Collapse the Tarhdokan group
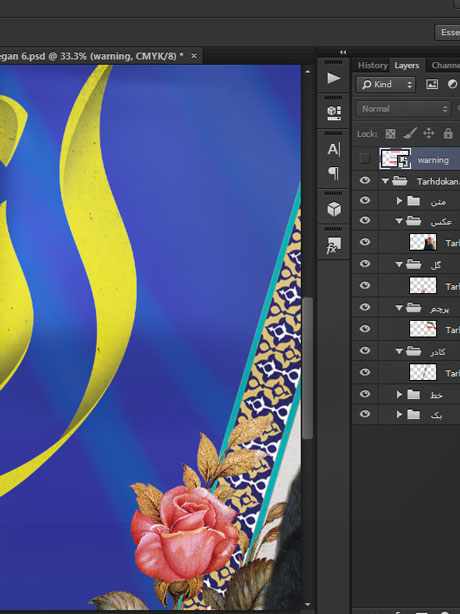The image size is (460, 614). pyautogui.click(x=385, y=181)
